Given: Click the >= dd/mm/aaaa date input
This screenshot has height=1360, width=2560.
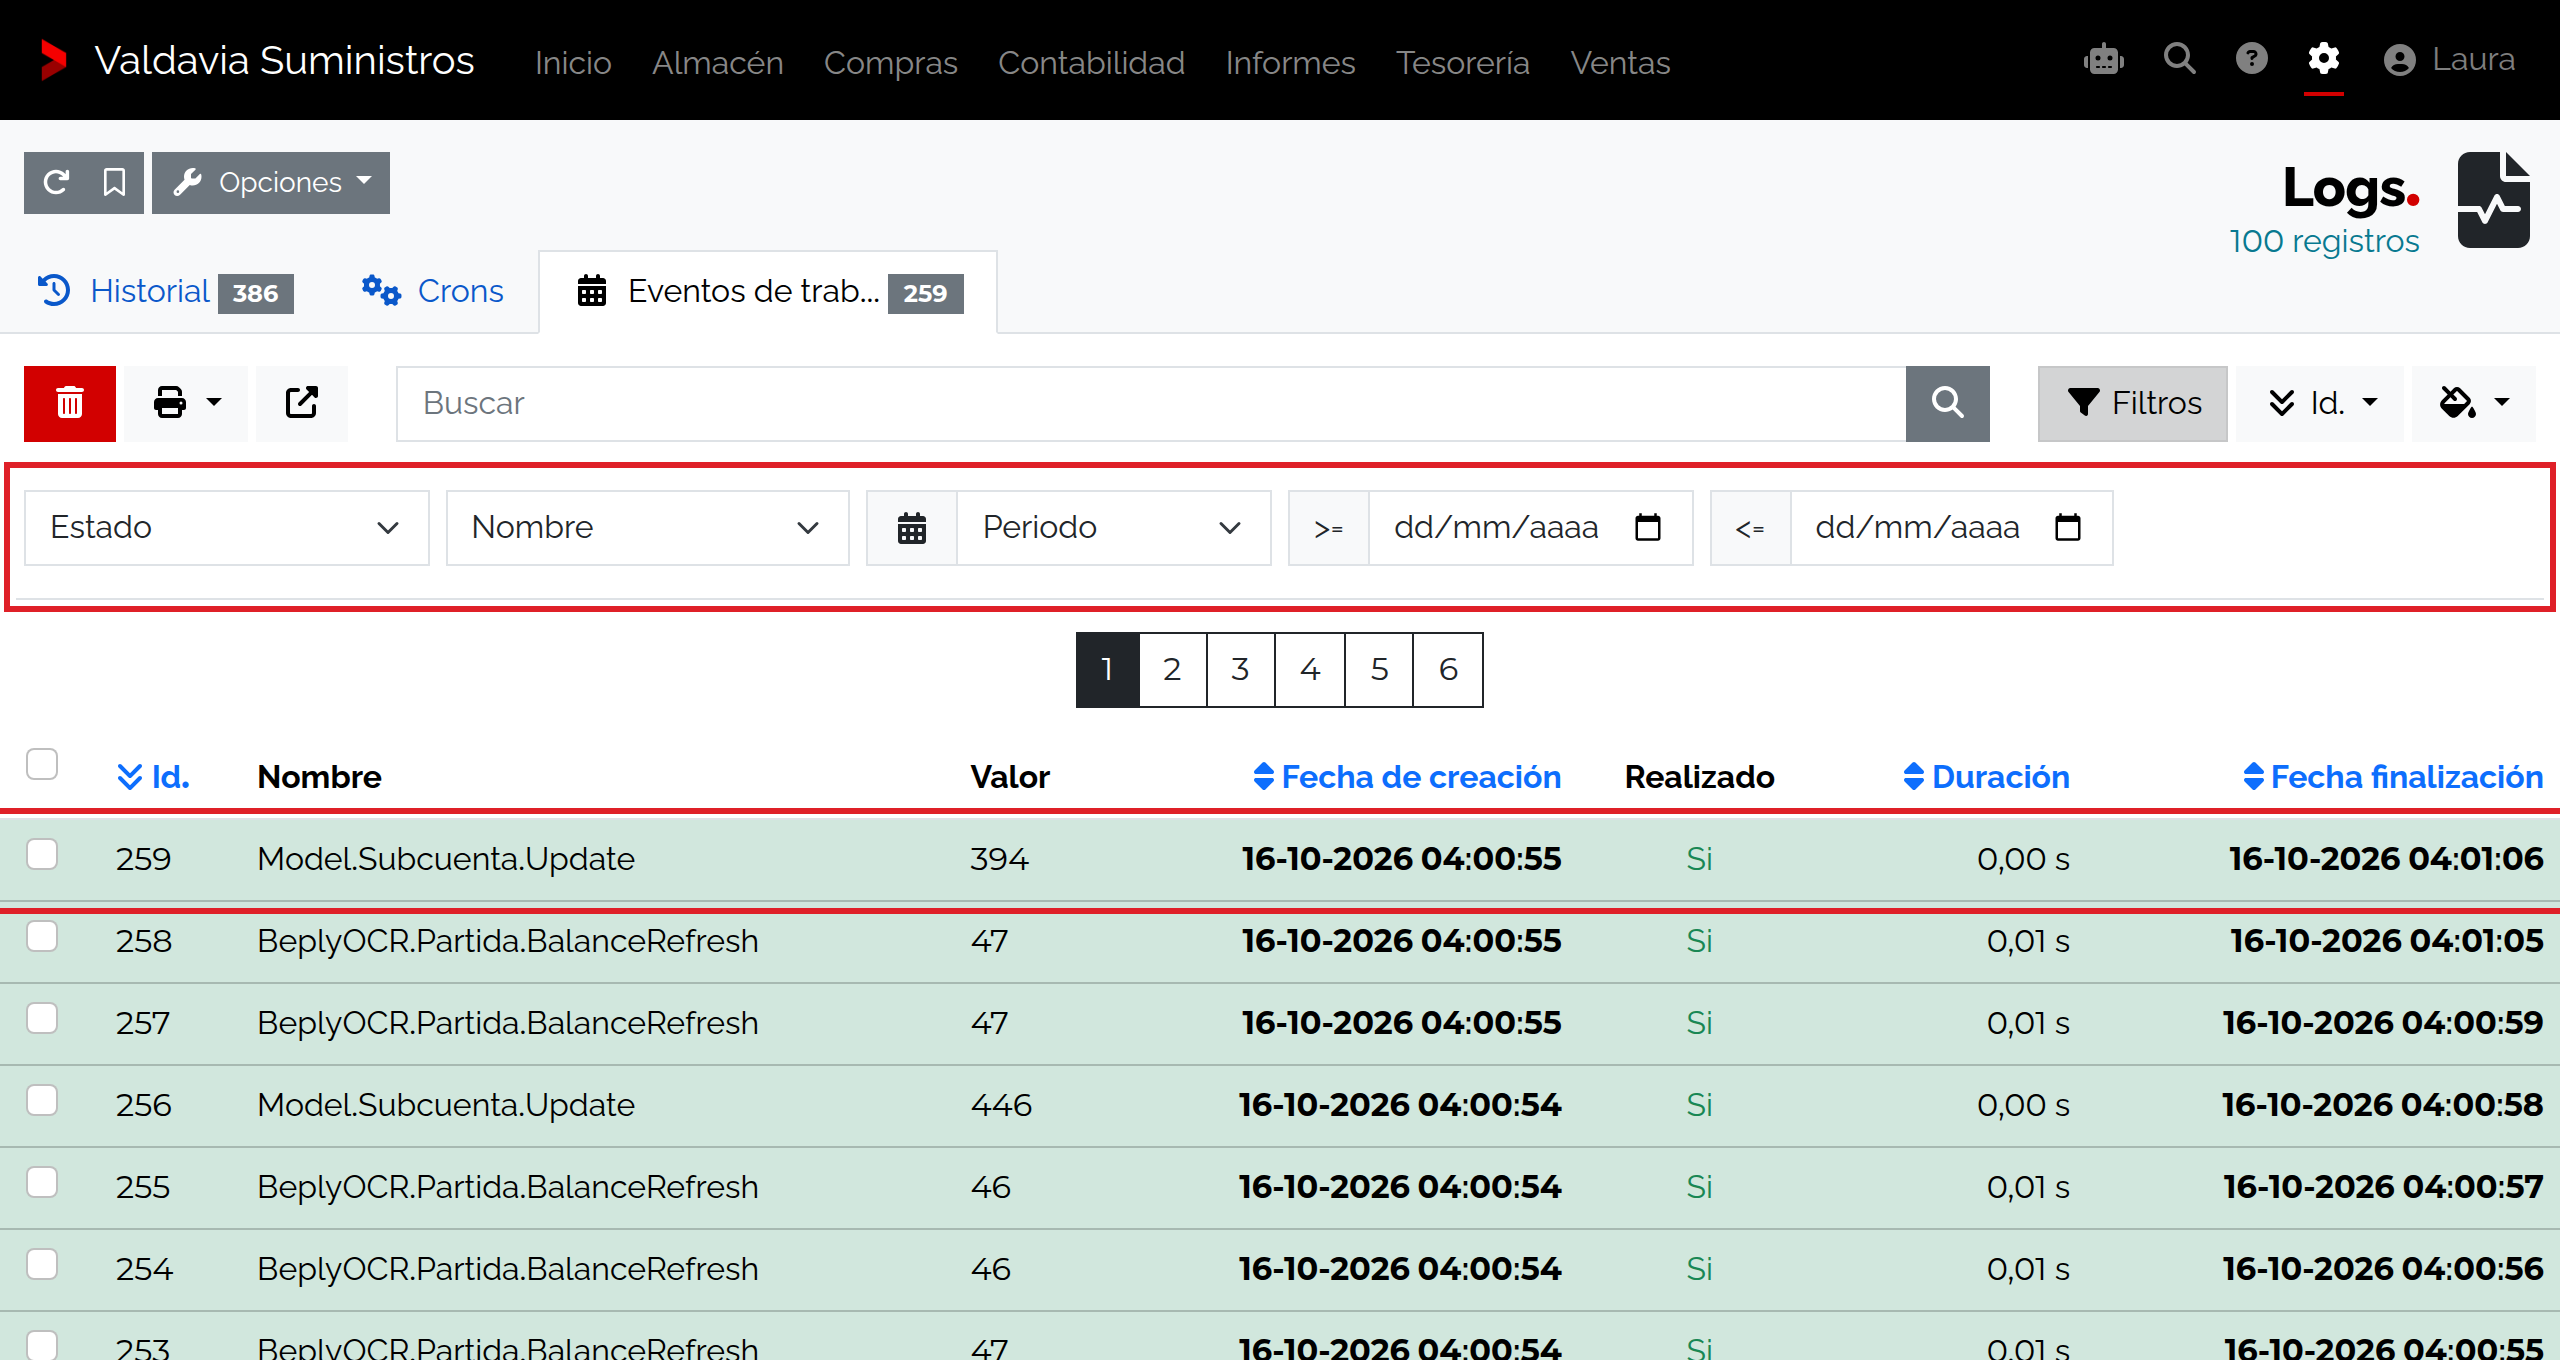Looking at the screenshot, I should 1530,527.
